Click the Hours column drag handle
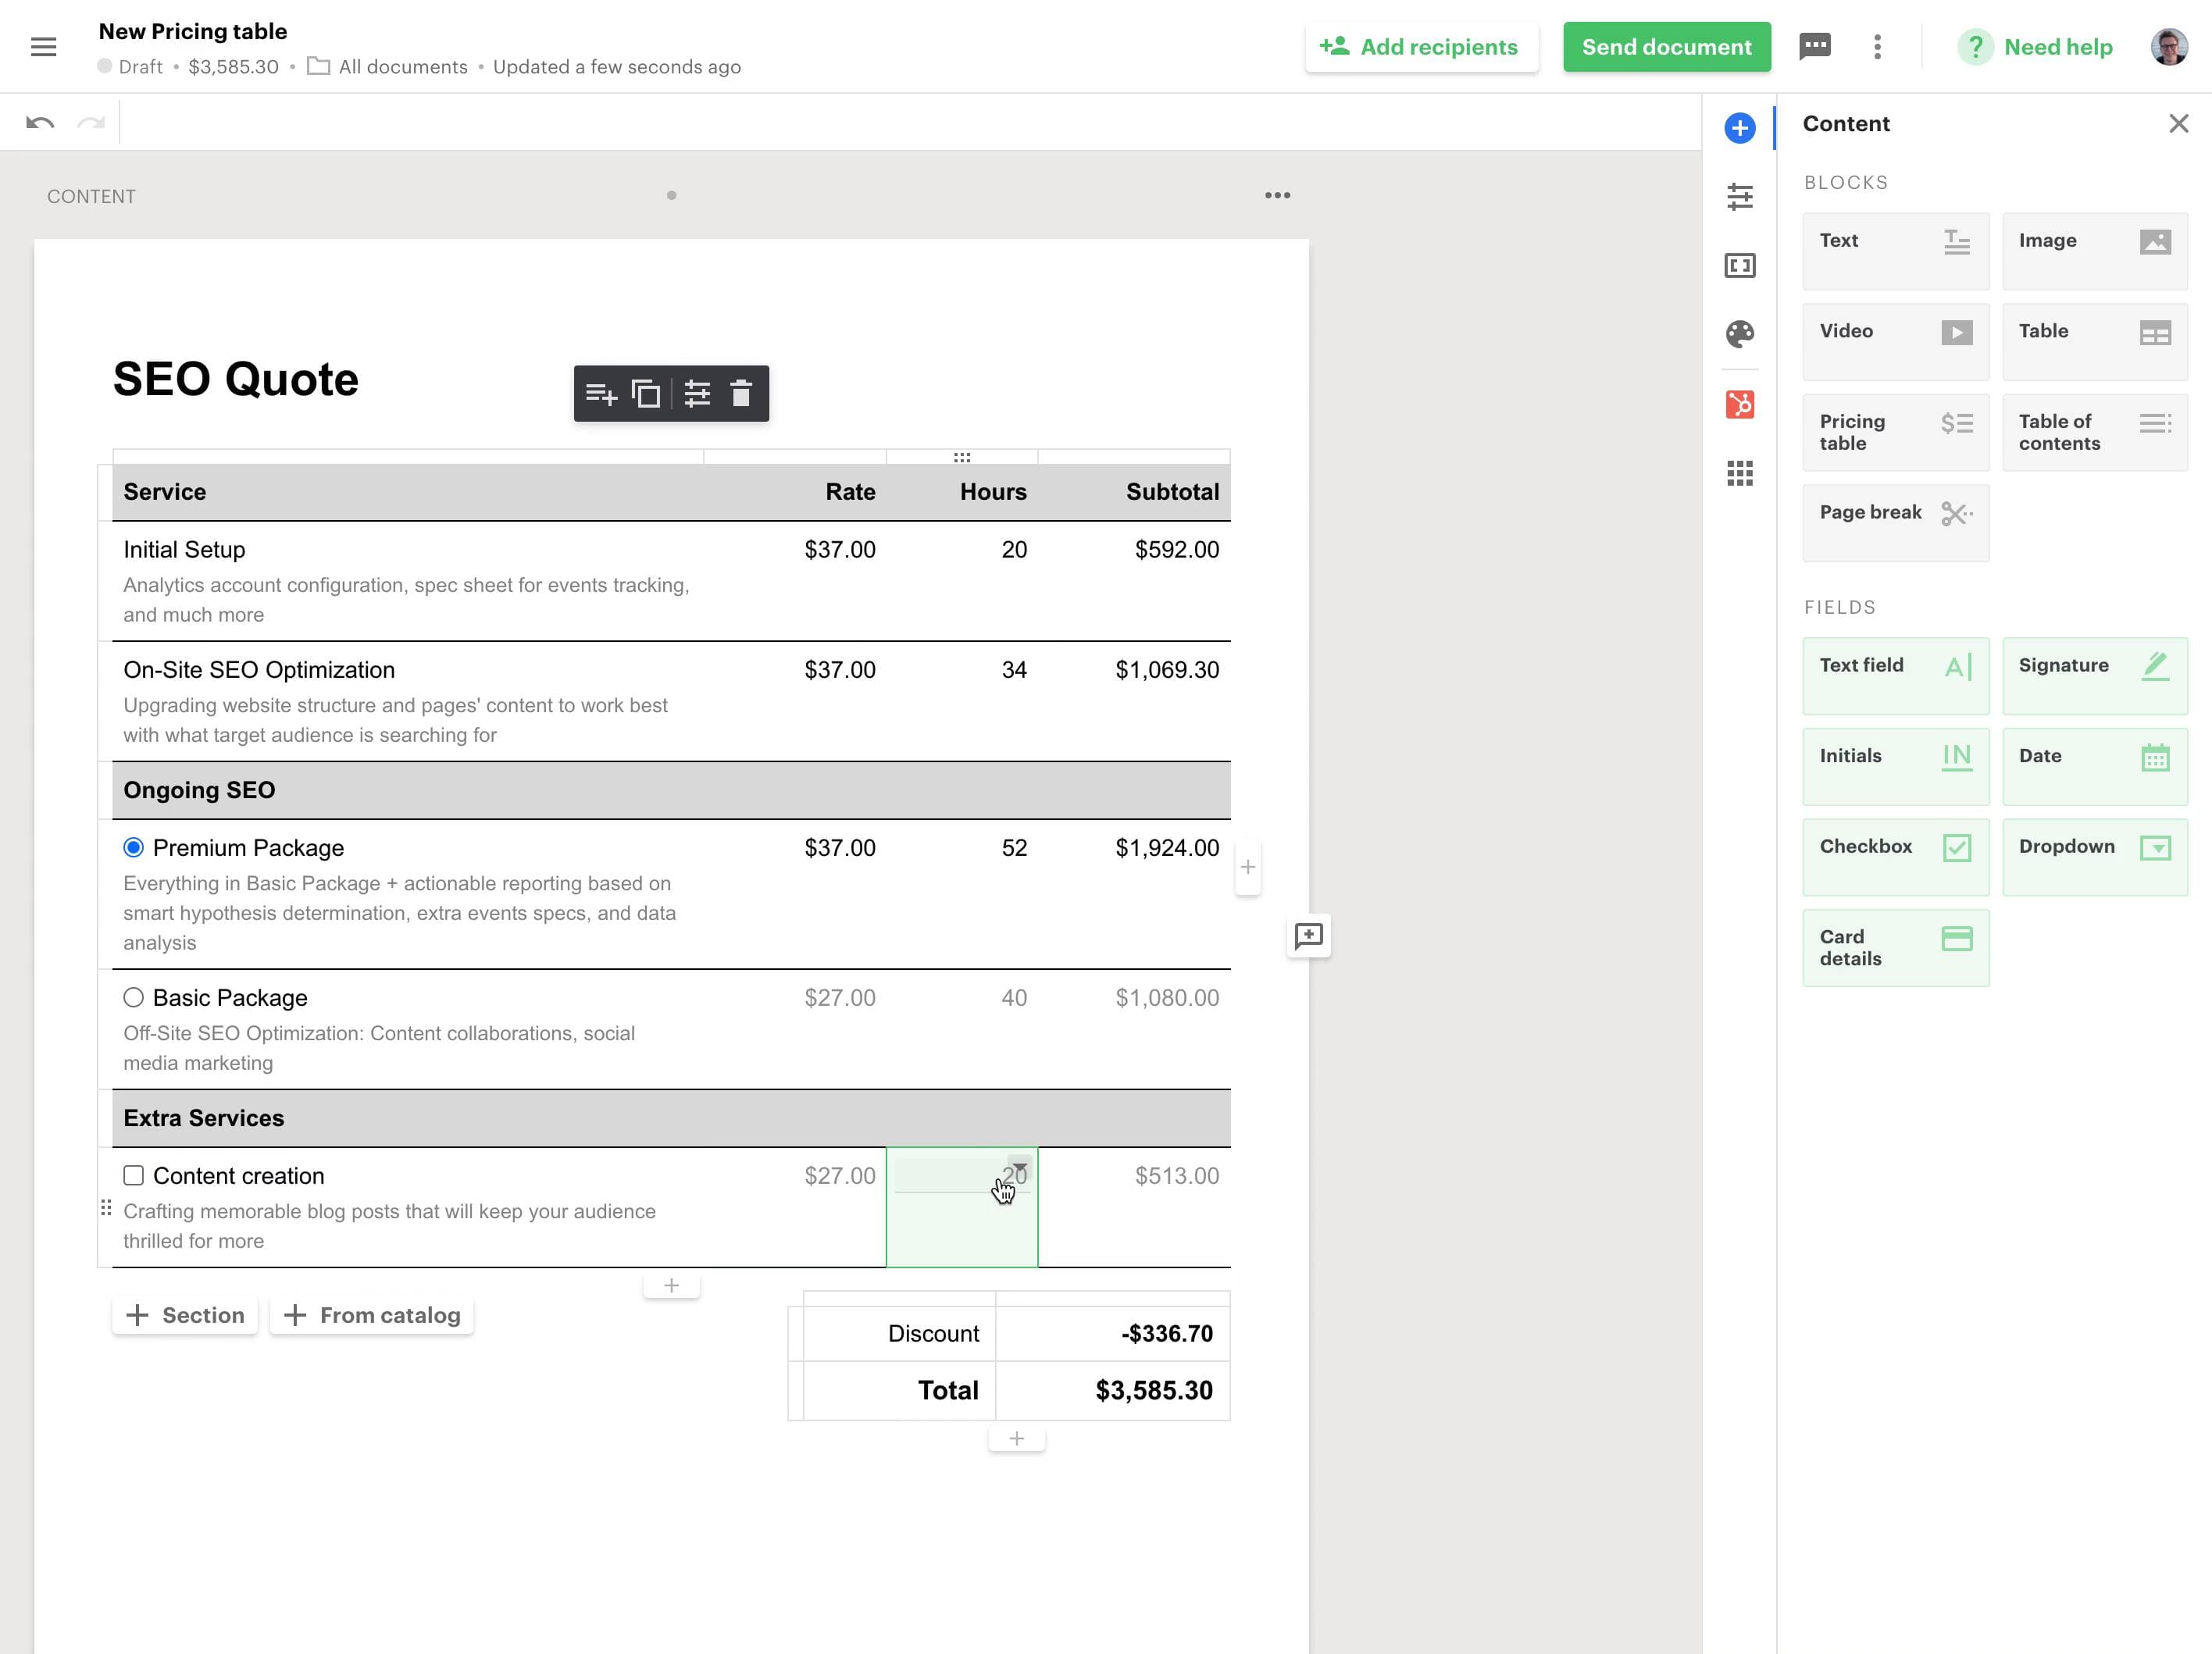Viewport: 2212px width, 1654px height. click(961, 457)
